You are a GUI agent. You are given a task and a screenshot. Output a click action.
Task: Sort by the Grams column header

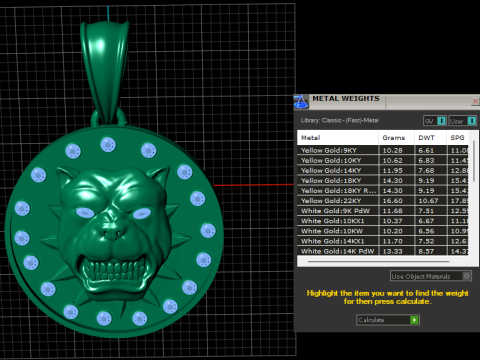(x=396, y=137)
